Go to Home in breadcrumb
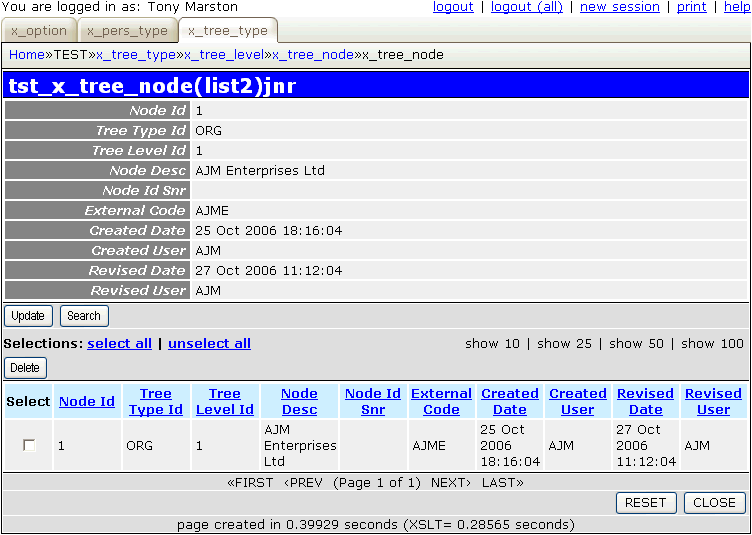This screenshot has height=535, width=752. click(27, 54)
